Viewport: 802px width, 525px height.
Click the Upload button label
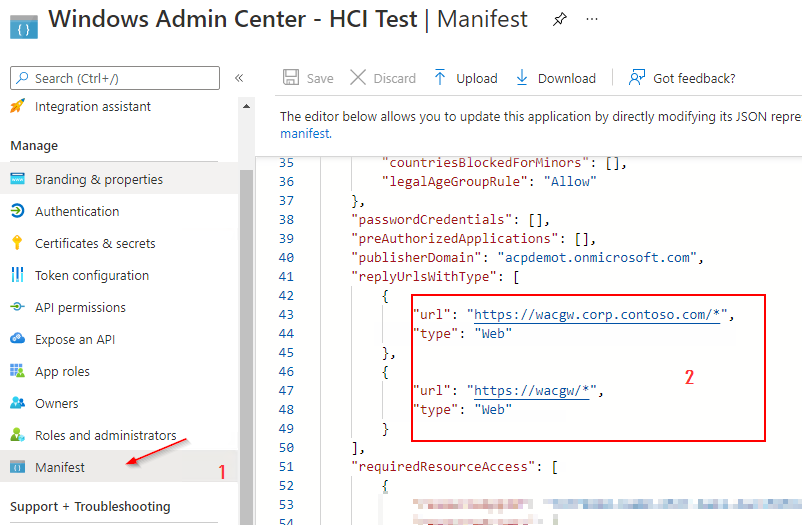tap(477, 78)
